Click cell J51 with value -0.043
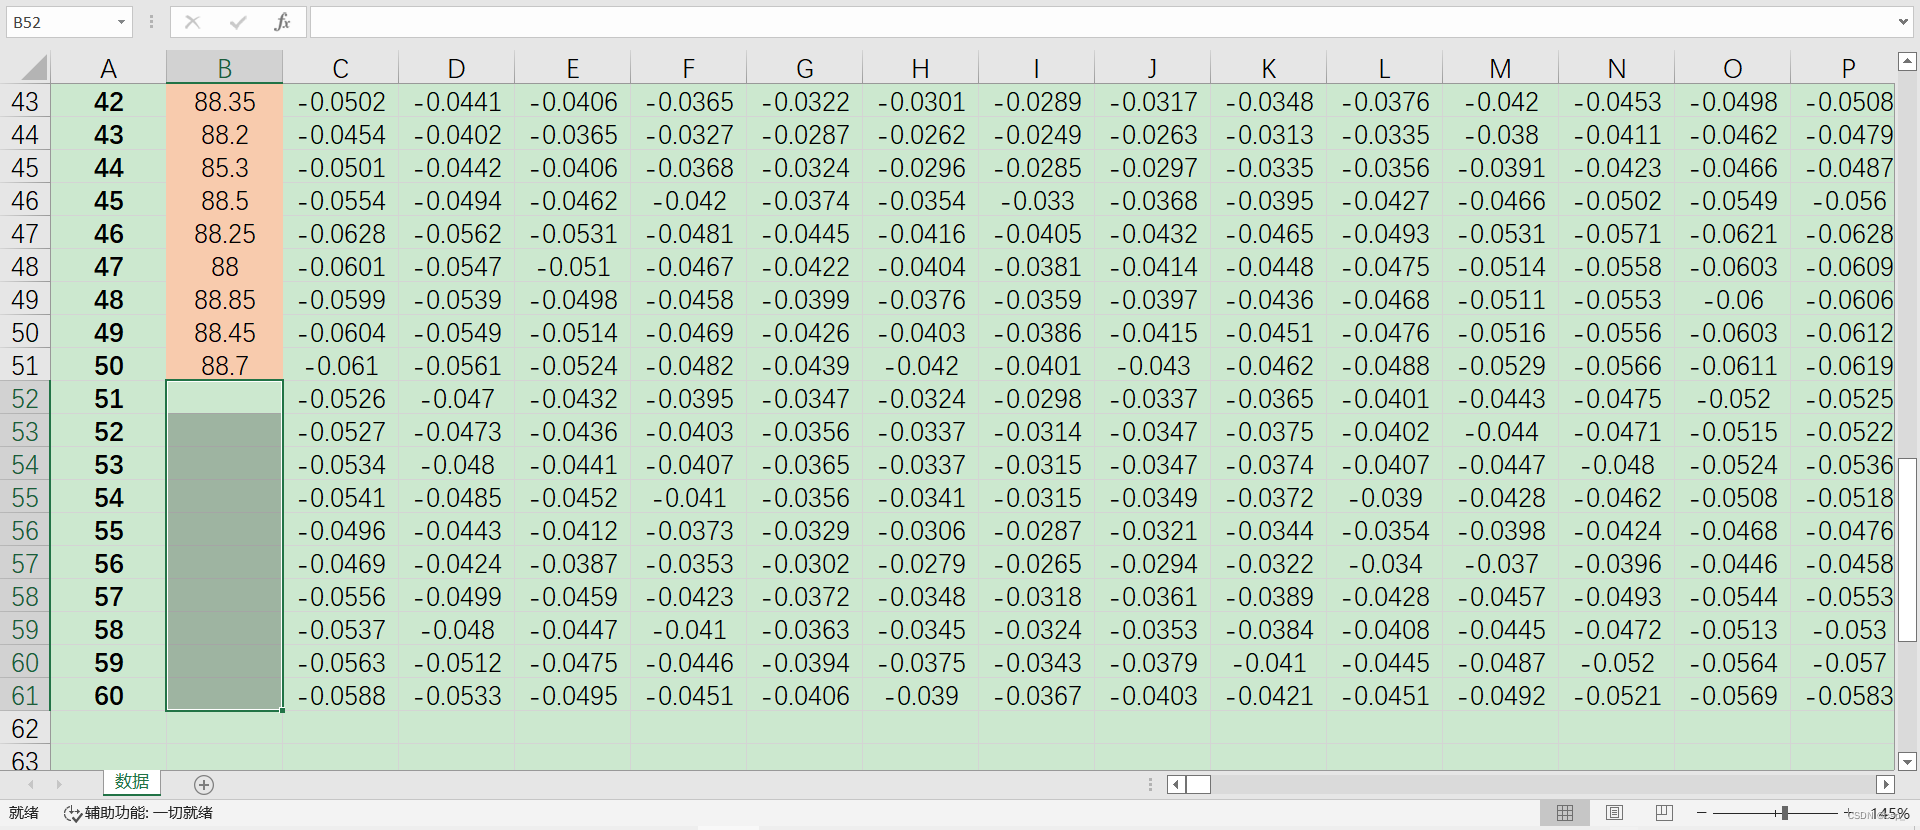Screen dimensions: 1920x830 1152,366
